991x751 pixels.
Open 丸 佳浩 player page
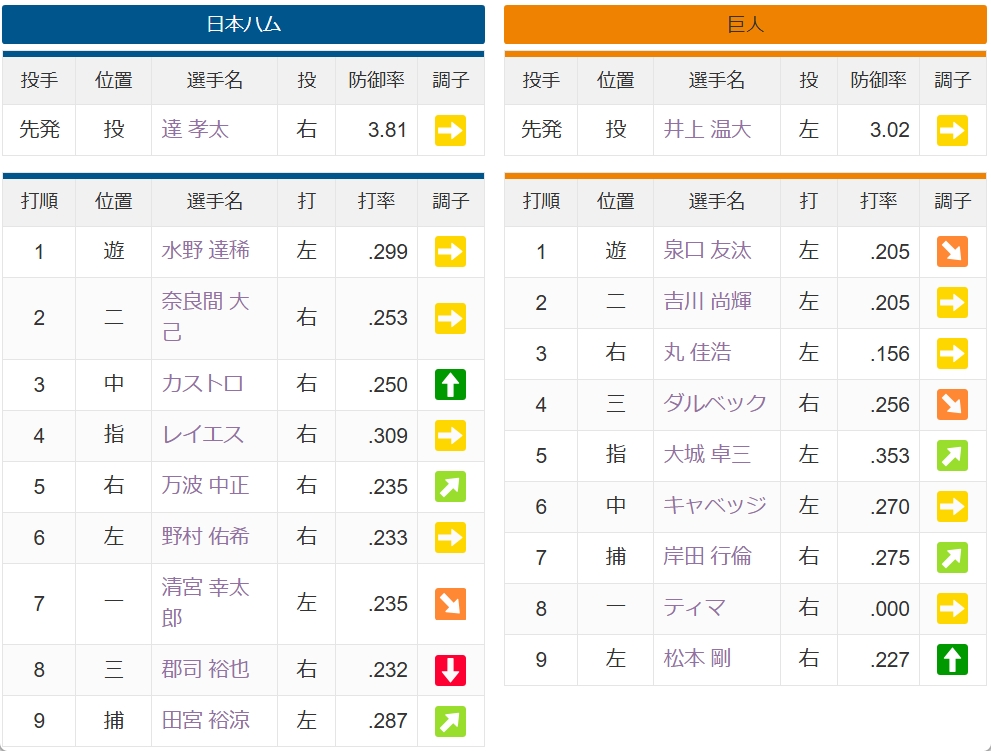coord(697,352)
